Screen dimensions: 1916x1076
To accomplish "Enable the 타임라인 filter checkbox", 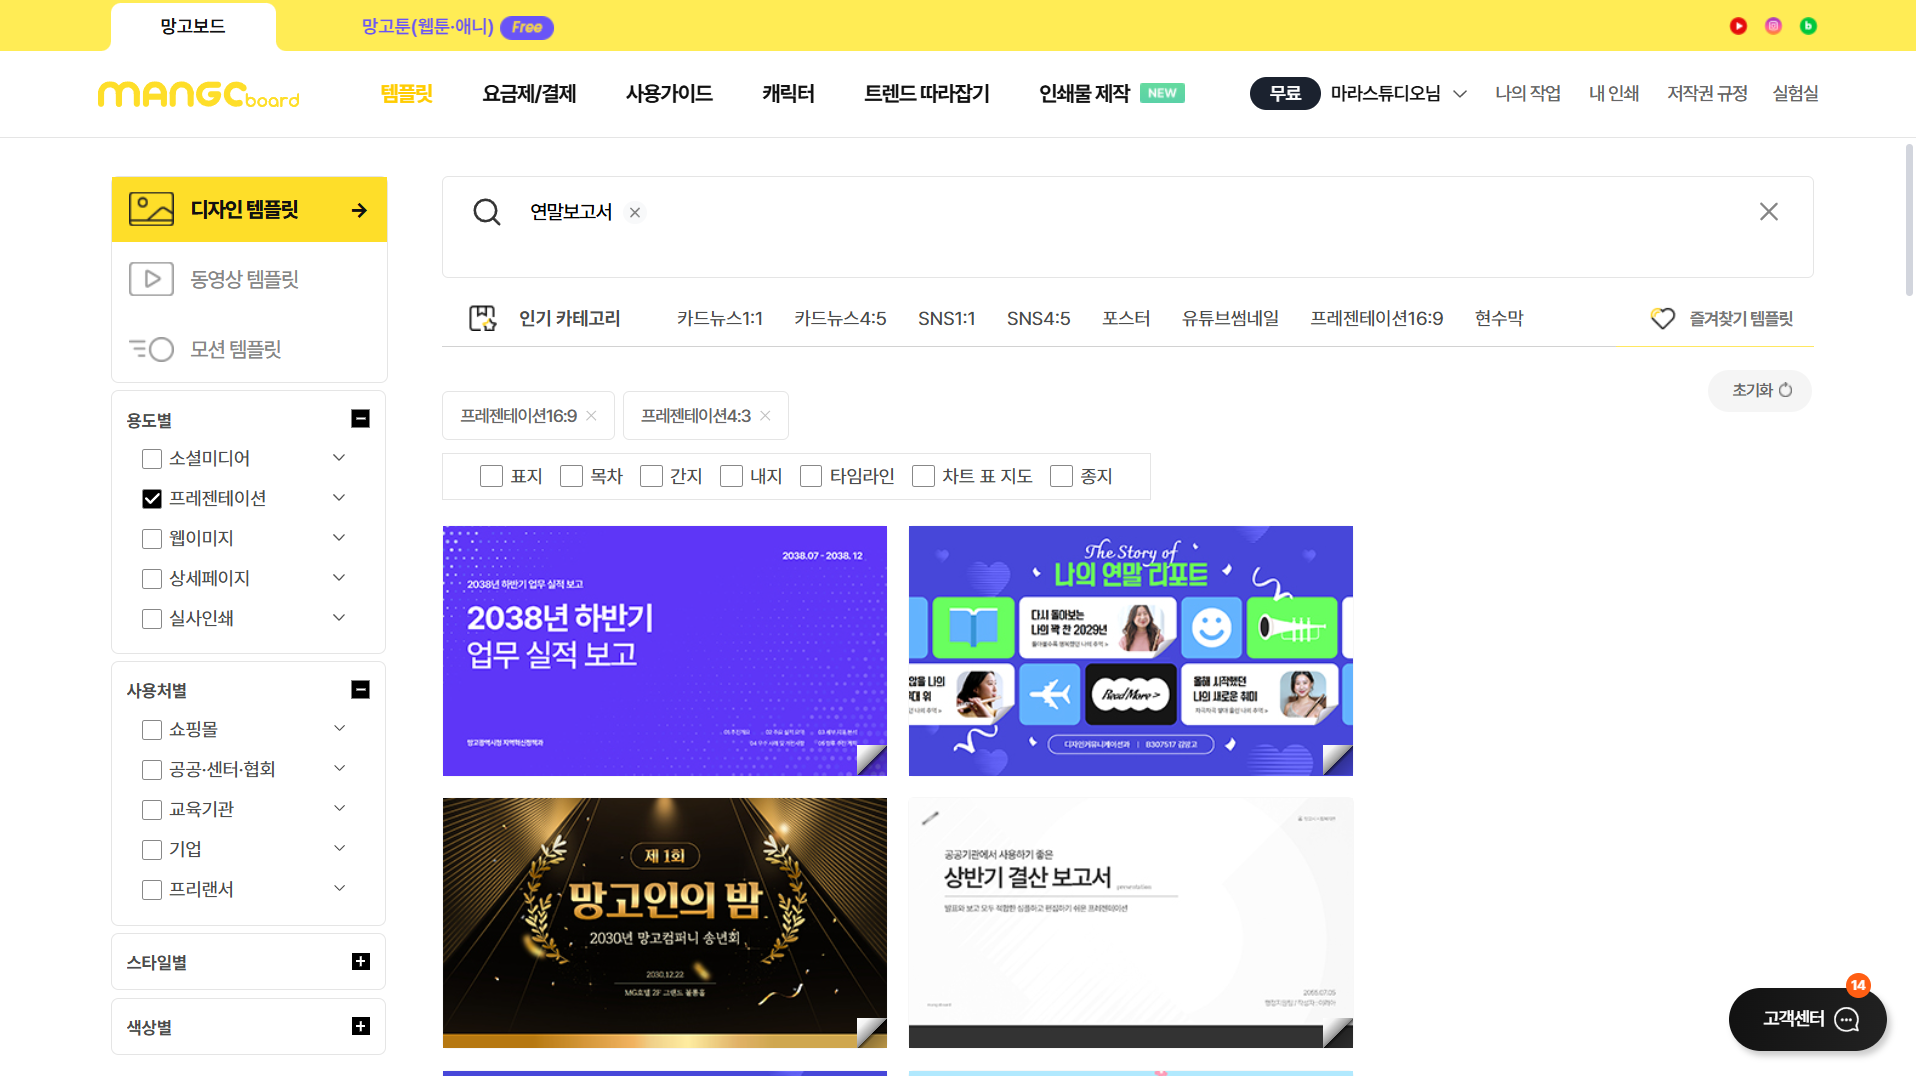I will (x=811, y=477).
